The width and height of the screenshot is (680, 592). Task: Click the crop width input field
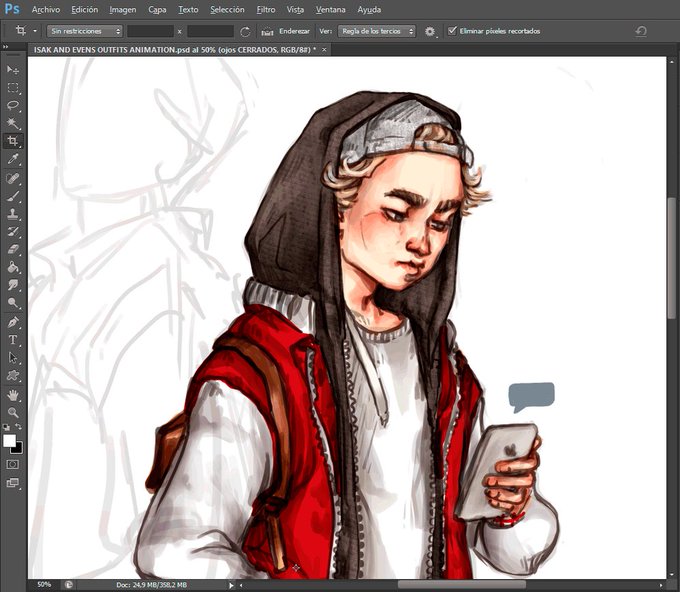click(x=150, y=31)
